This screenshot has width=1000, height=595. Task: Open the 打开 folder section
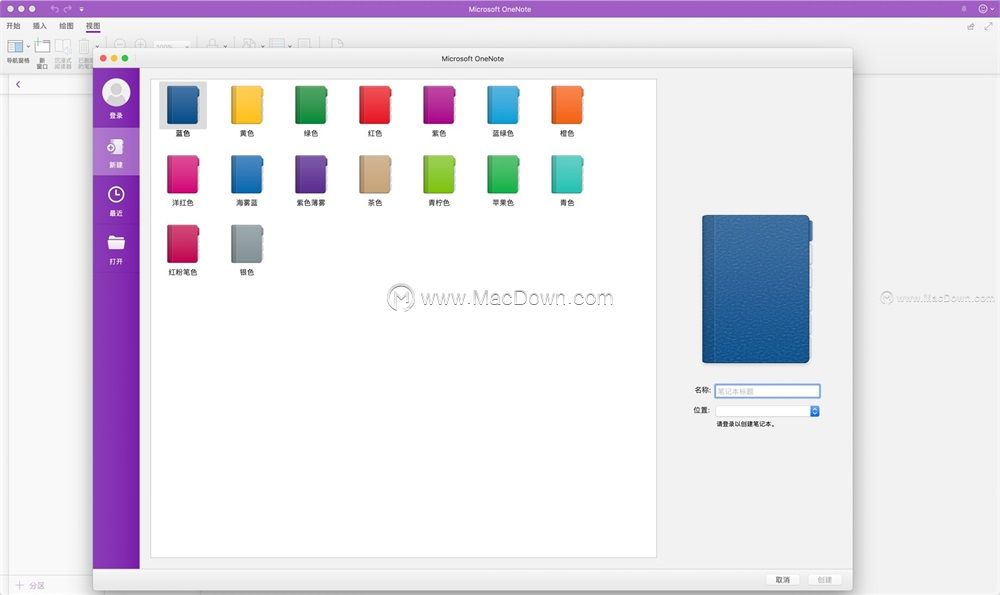point(116,249)
